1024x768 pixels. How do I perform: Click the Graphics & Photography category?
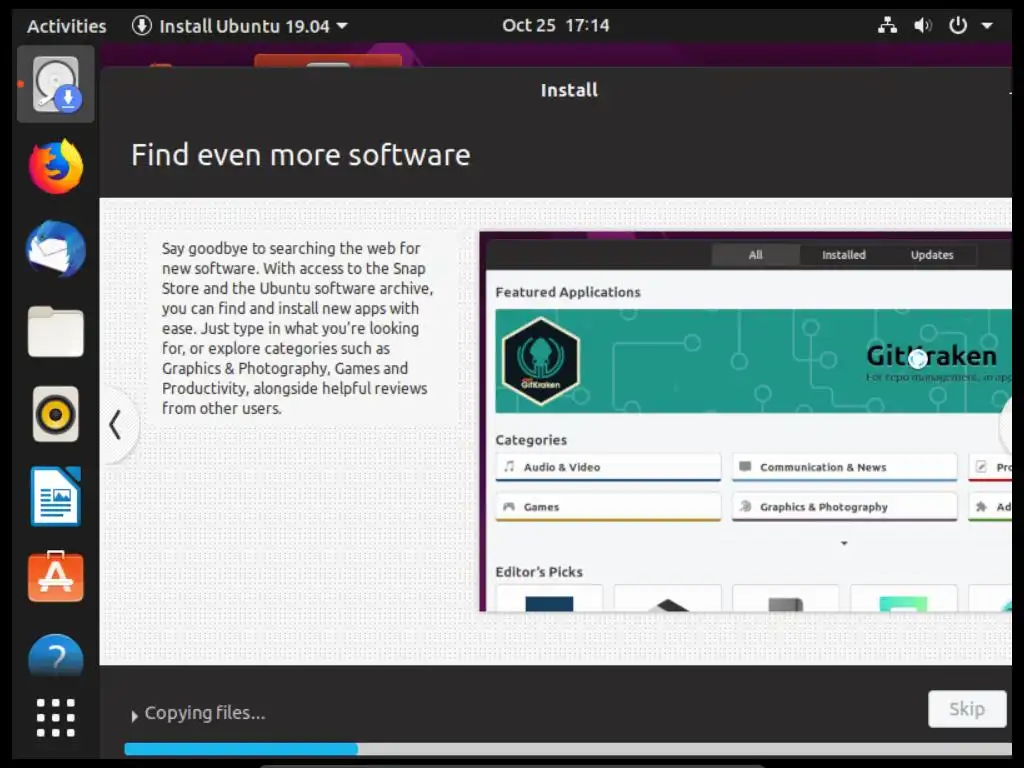844,507
